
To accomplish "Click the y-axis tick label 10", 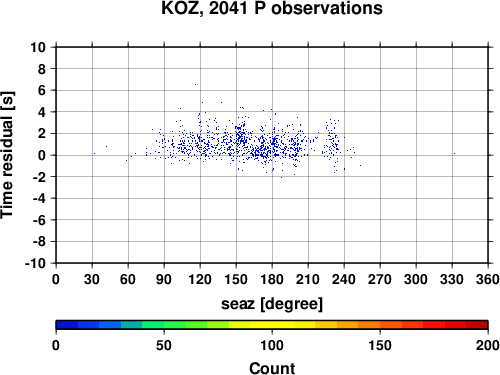I will [x=38, y=47].
